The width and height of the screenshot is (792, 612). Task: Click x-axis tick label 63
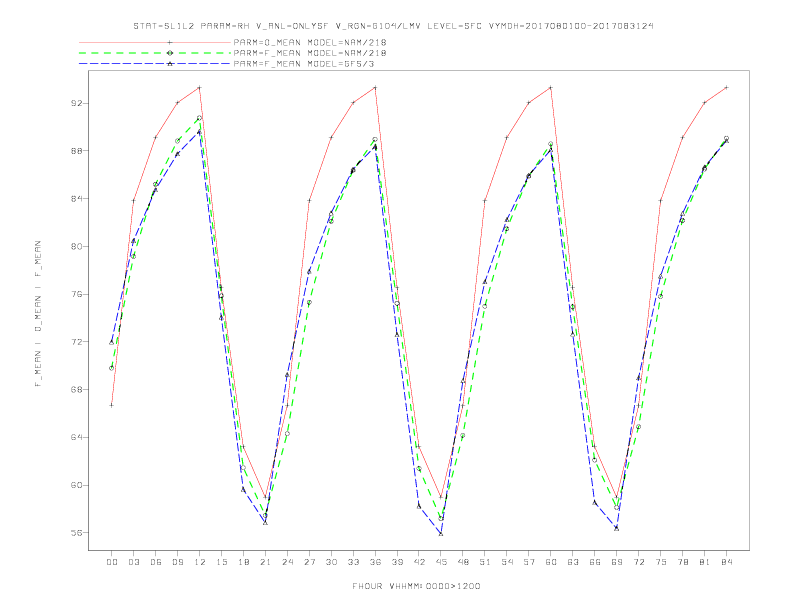[x=573, y=562]
